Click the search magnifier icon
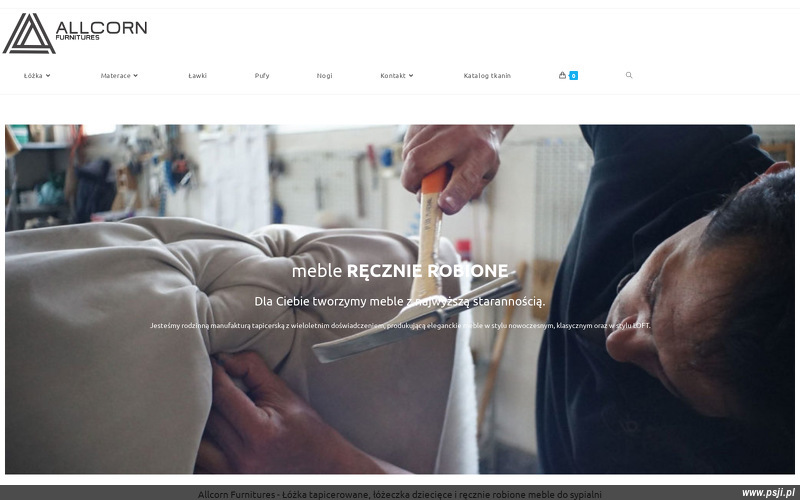The height and width of the screenshot is (500, 800). [x=629, y=75]
